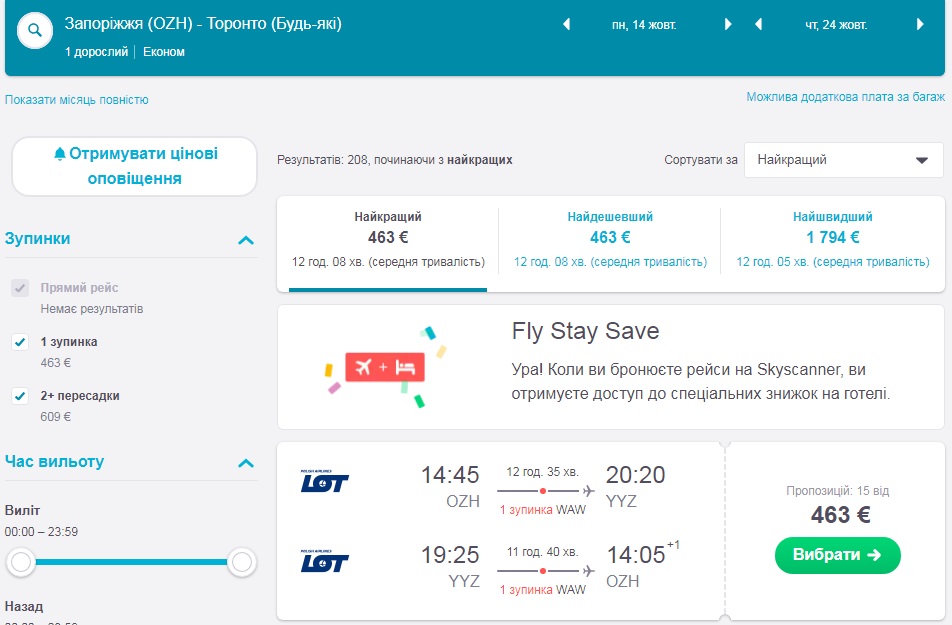Open the 'Сортувати за' dropdown
The width and height of the screenshot is (952, 625).
pos(843,160)
